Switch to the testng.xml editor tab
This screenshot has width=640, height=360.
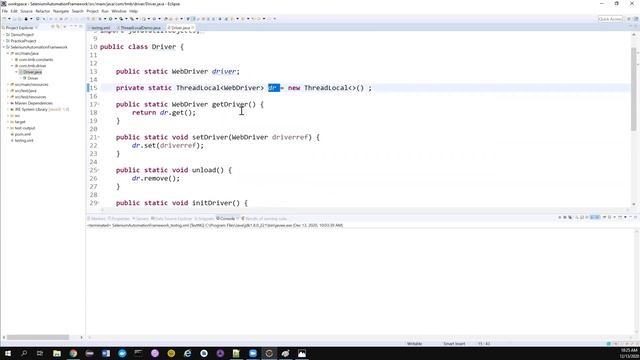(100, 28)
